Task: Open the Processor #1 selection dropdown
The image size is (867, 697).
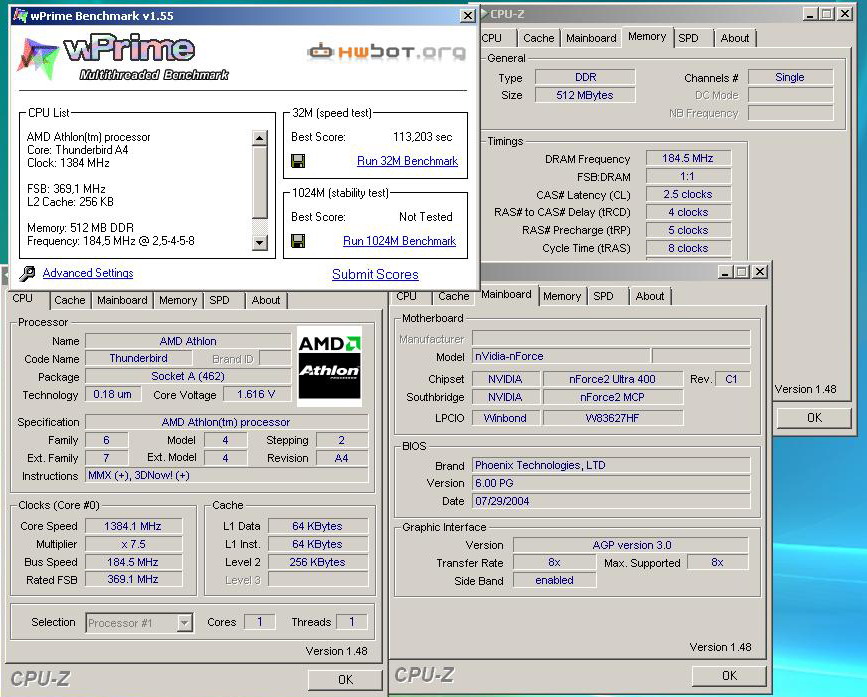Action: [x=184, y=623]
